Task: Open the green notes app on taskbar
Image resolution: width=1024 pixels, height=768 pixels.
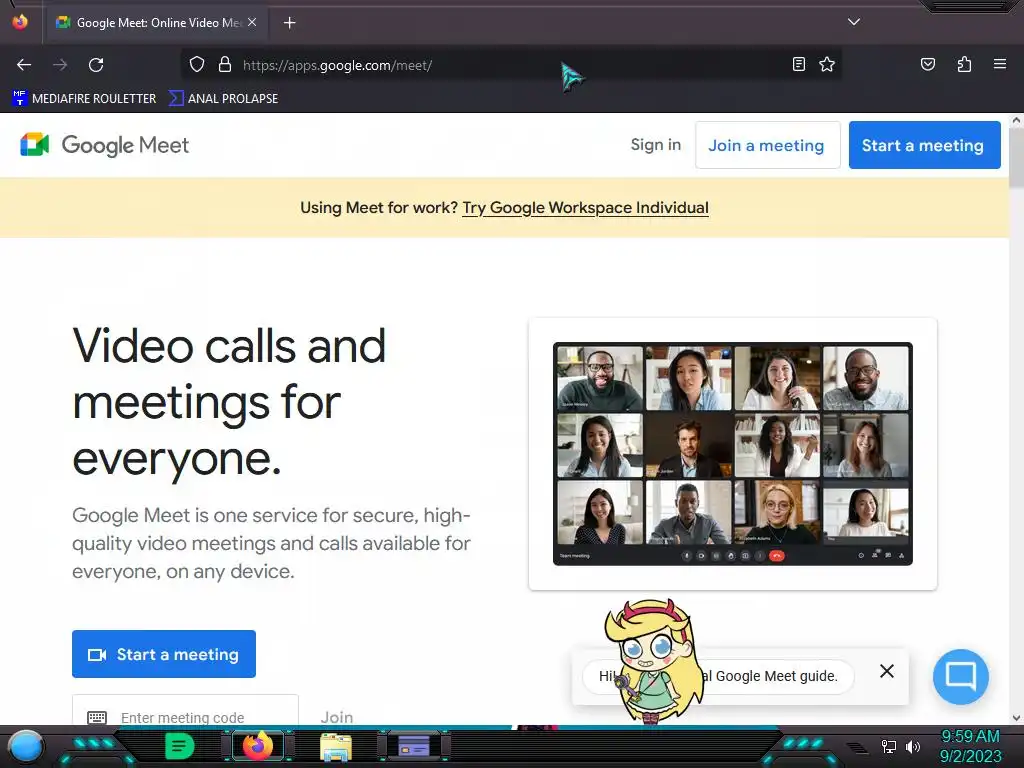Action: pyautogui.click(x=179, y=746)
